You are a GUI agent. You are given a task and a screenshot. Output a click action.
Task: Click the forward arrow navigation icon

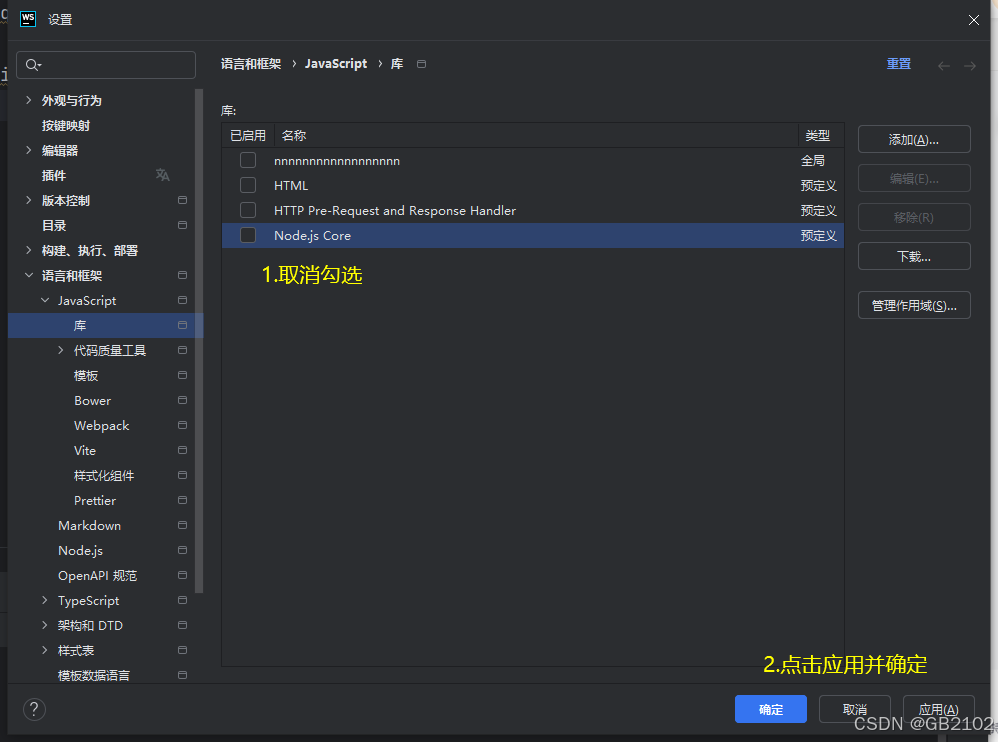coord(969,66)
